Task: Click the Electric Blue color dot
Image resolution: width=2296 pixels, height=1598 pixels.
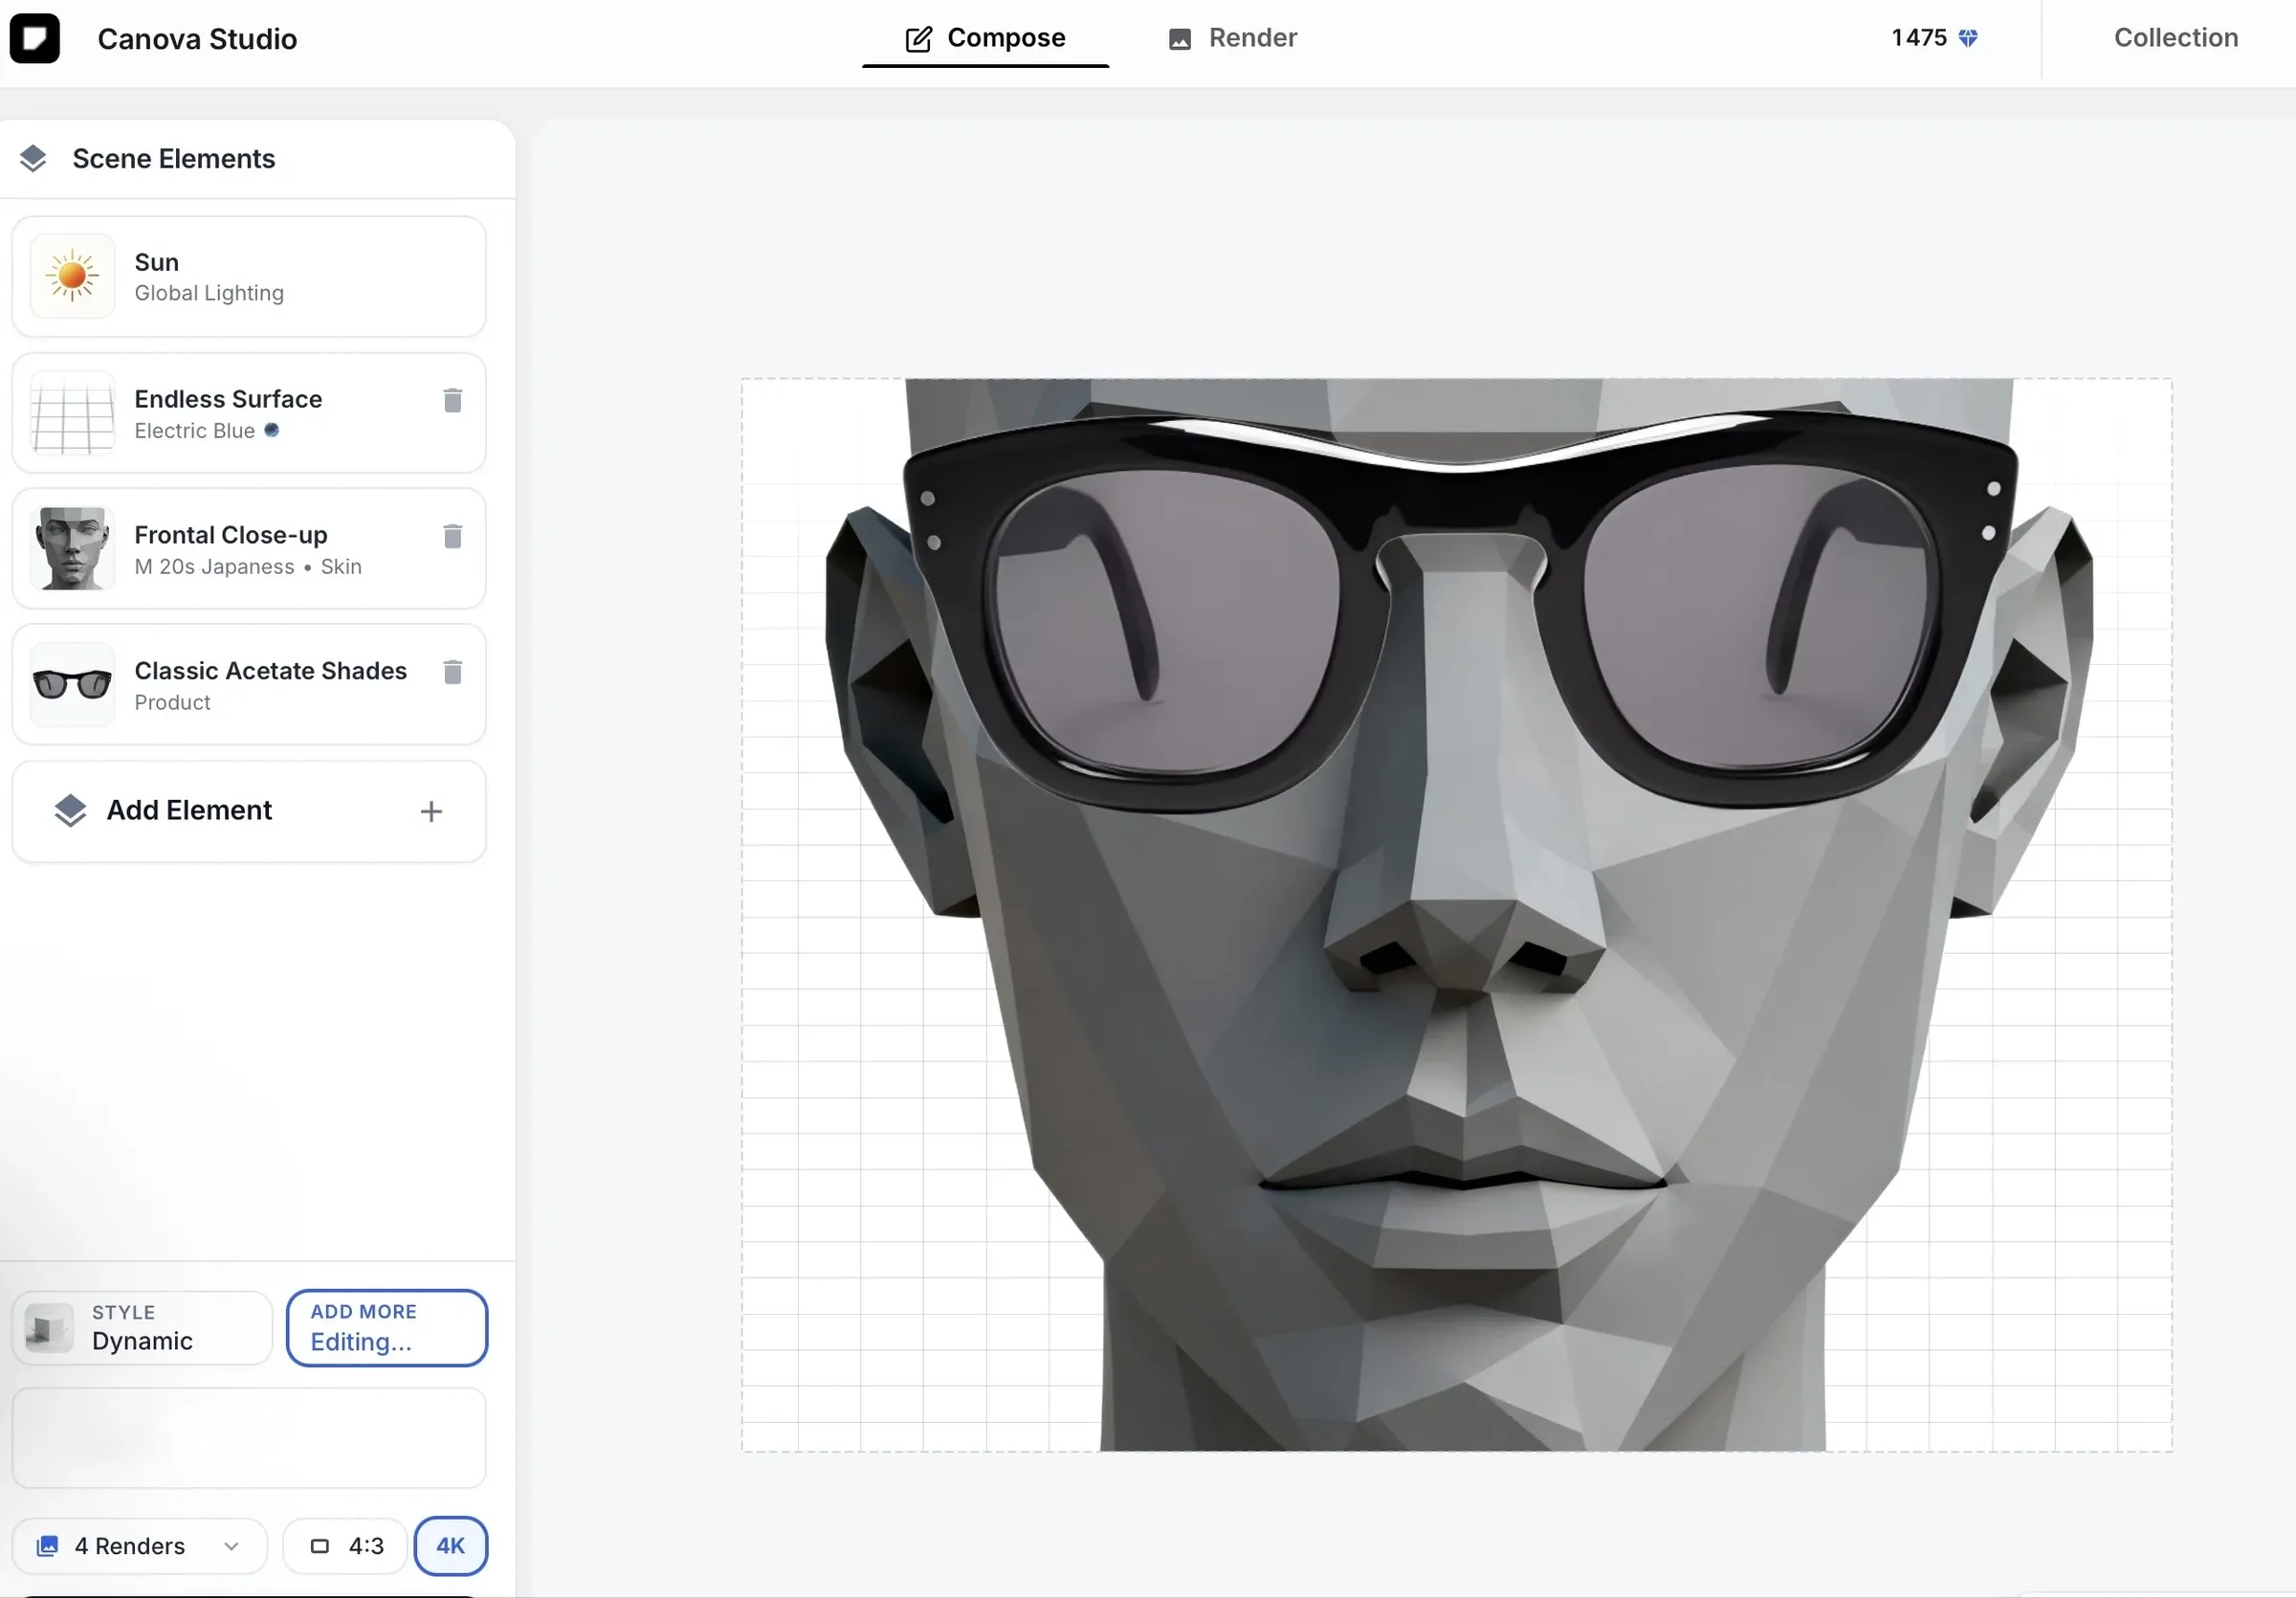Action: (271, 430)
